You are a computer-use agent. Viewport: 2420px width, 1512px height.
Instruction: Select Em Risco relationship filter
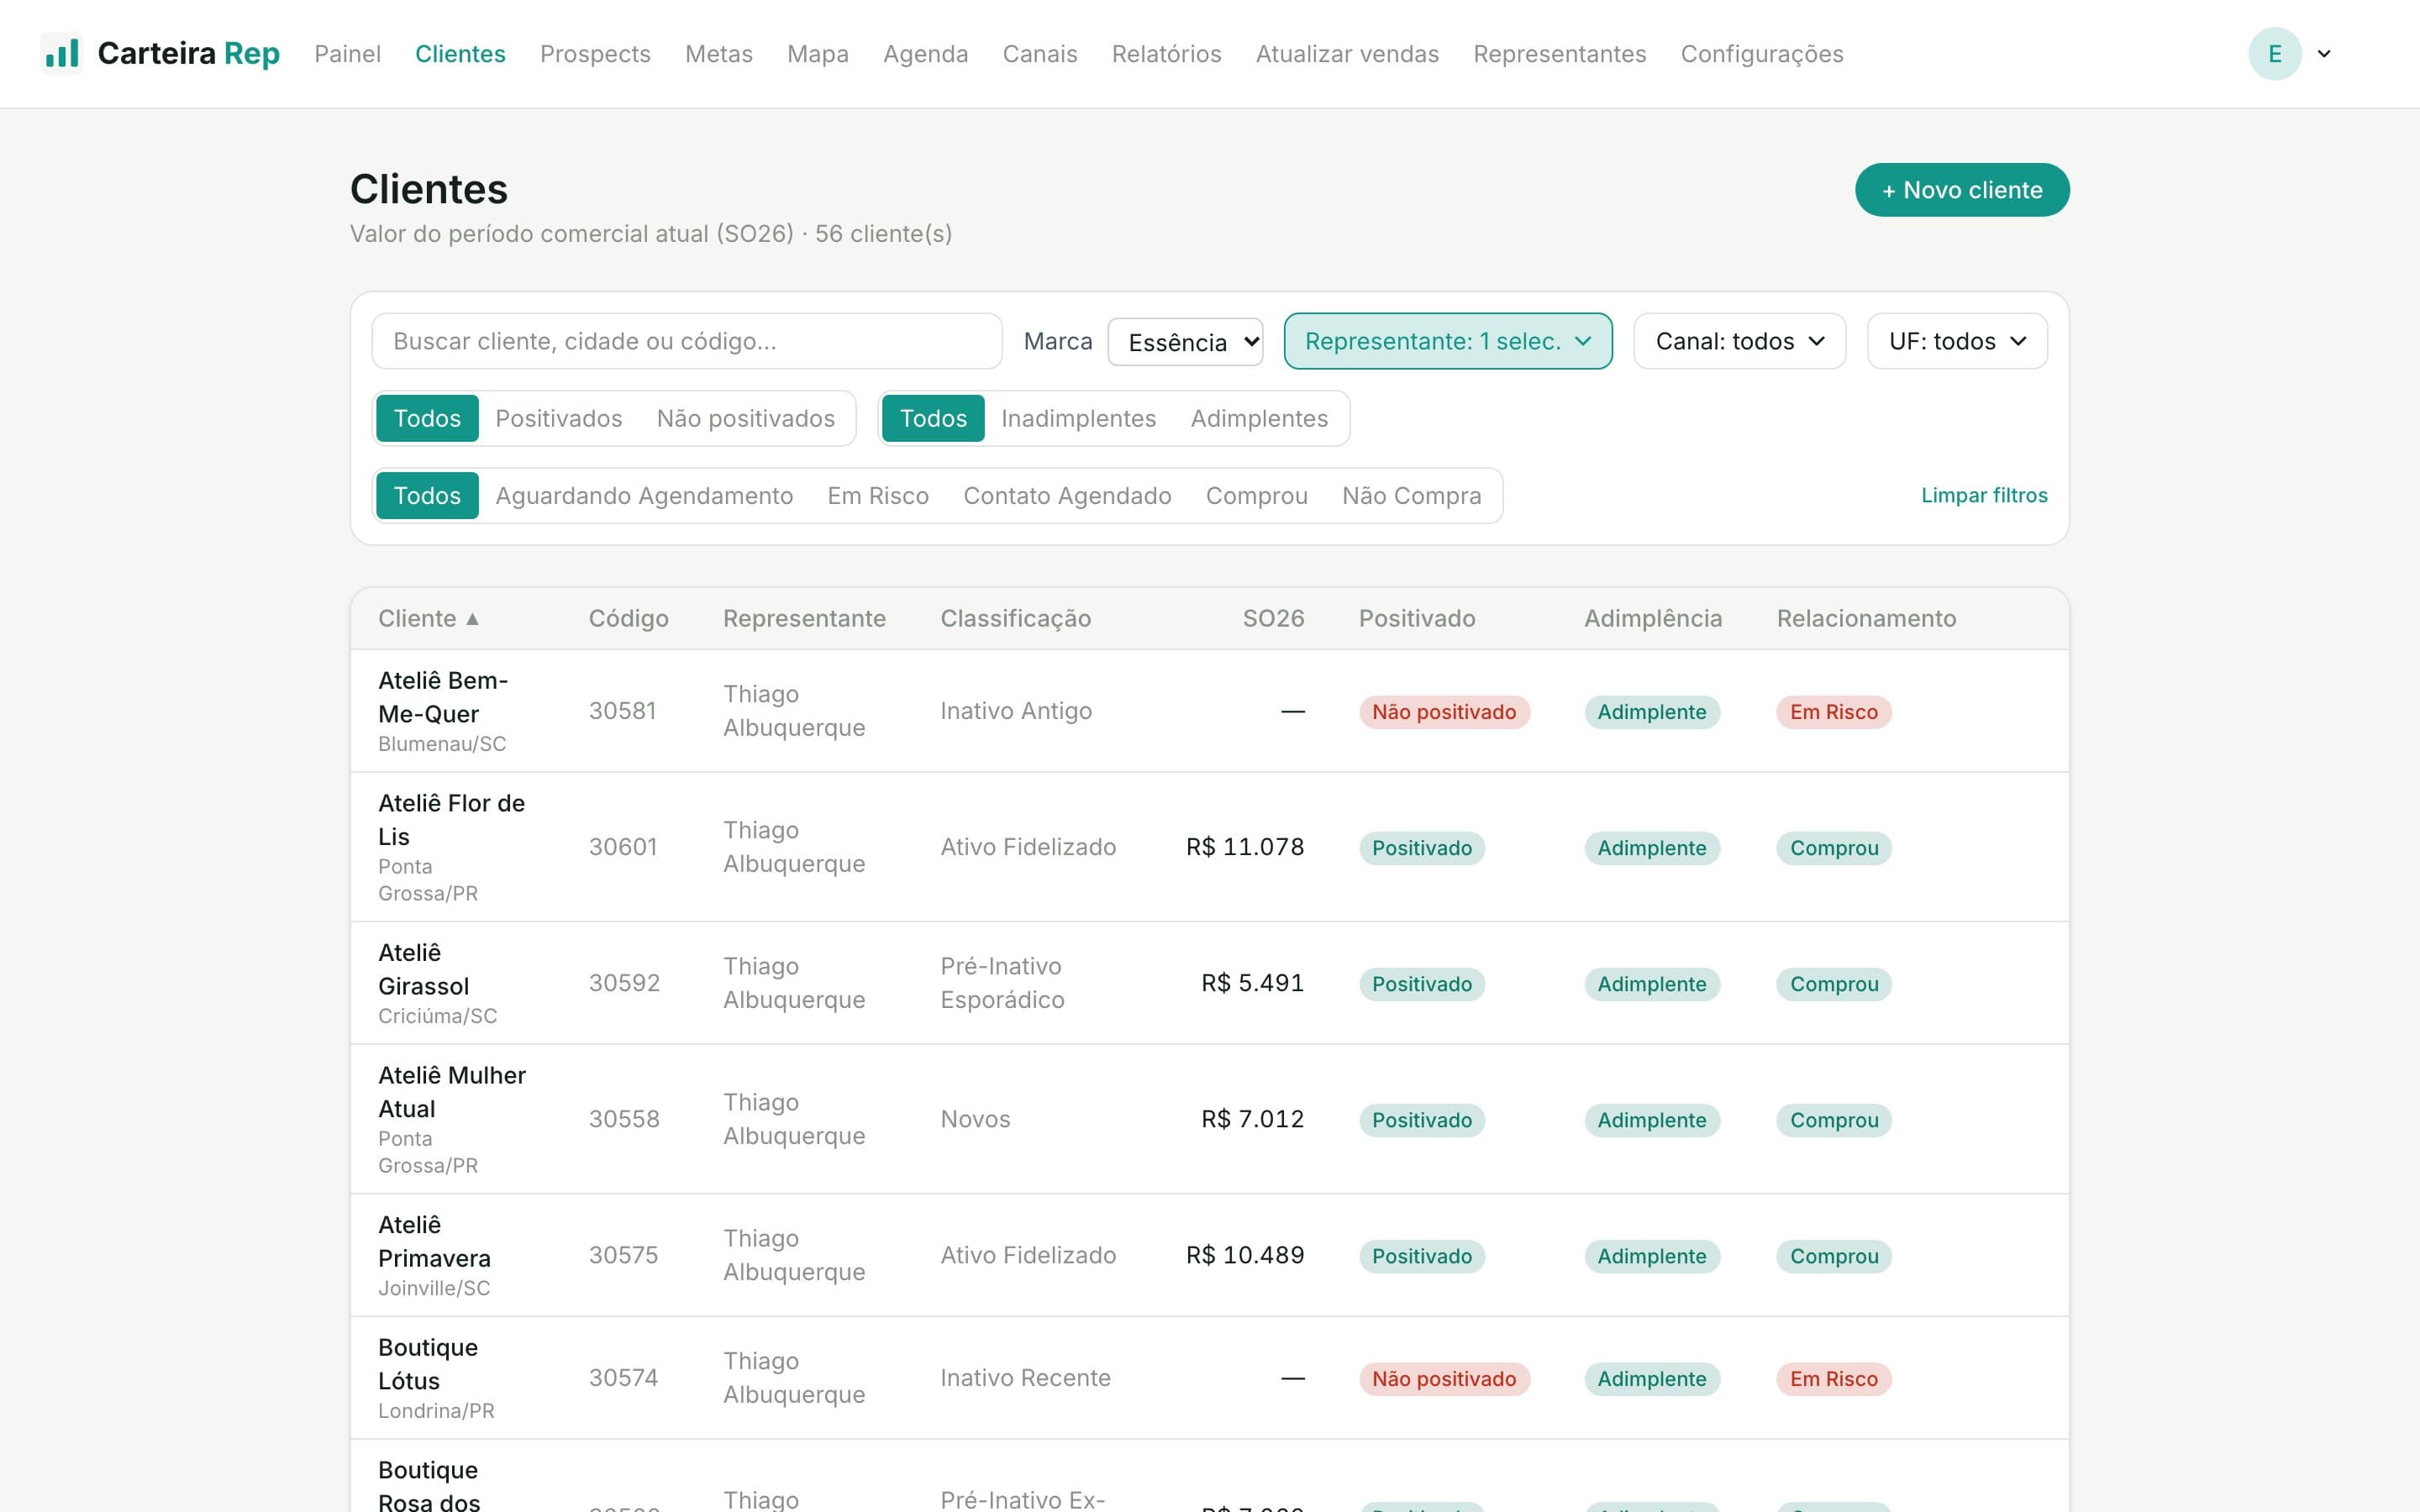pyautogui.click(x=878, y=496)
